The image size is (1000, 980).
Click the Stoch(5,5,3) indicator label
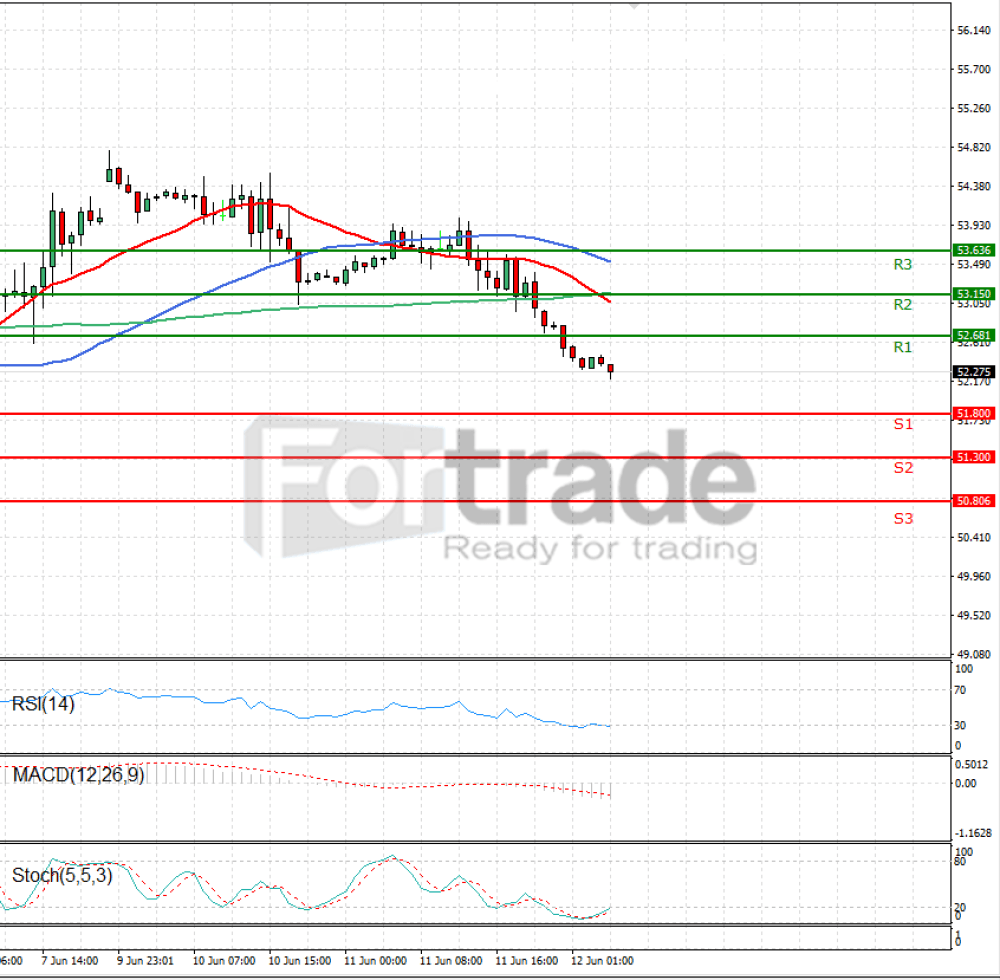coord(62,875)
